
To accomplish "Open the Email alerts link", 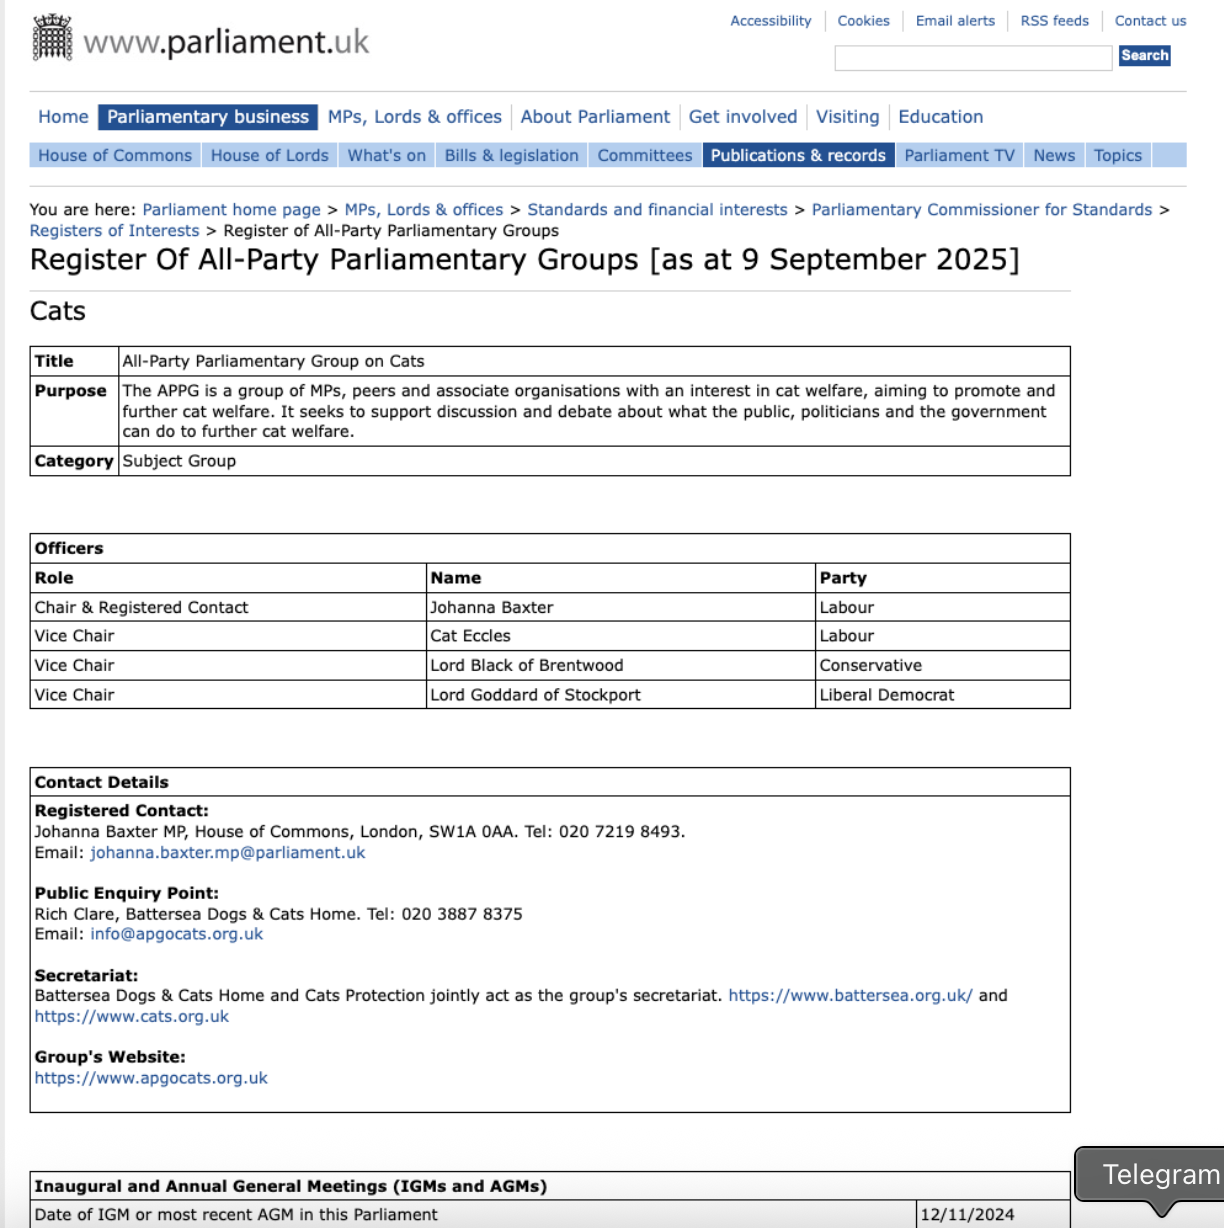I will tap(955, 21).
